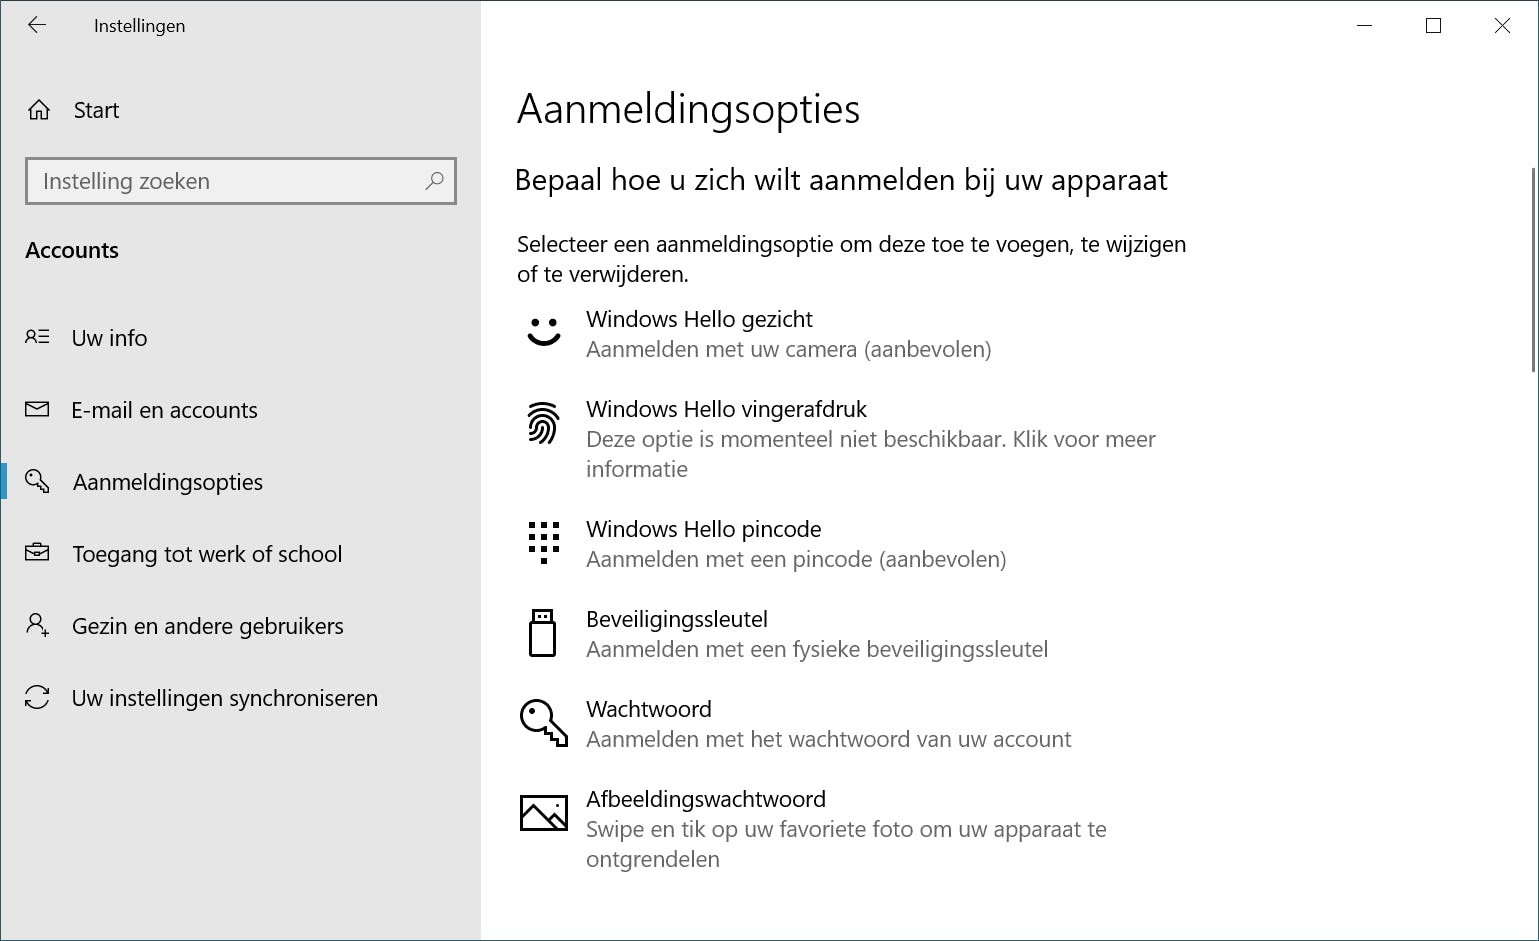Open the Aanmeldingsopties section
The image size is (1539, 941).
point(167,481)
